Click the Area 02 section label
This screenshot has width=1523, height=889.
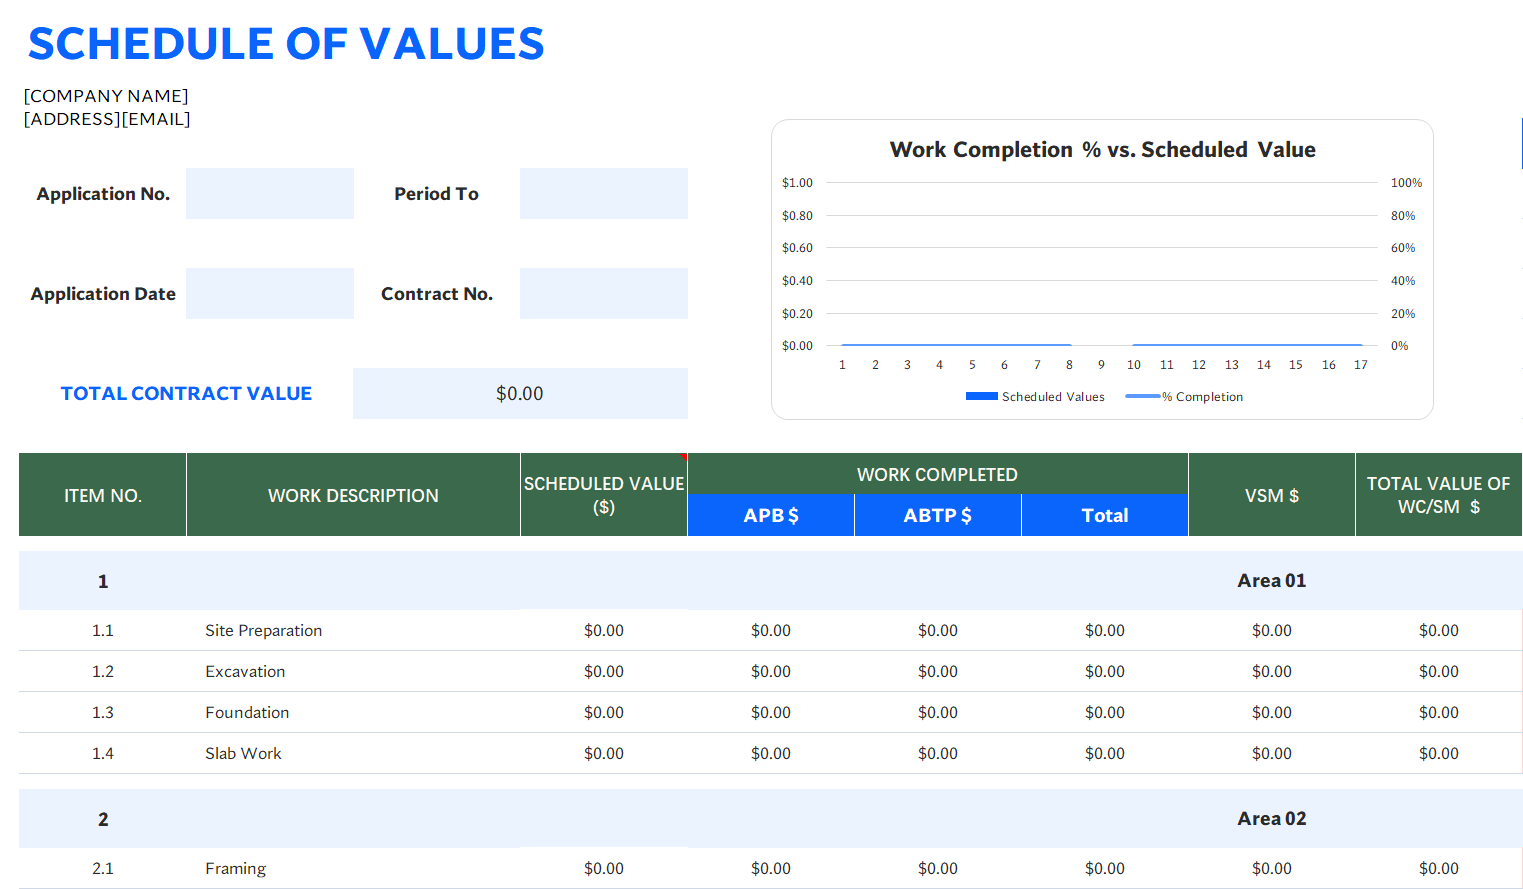tap(1272, 819)
